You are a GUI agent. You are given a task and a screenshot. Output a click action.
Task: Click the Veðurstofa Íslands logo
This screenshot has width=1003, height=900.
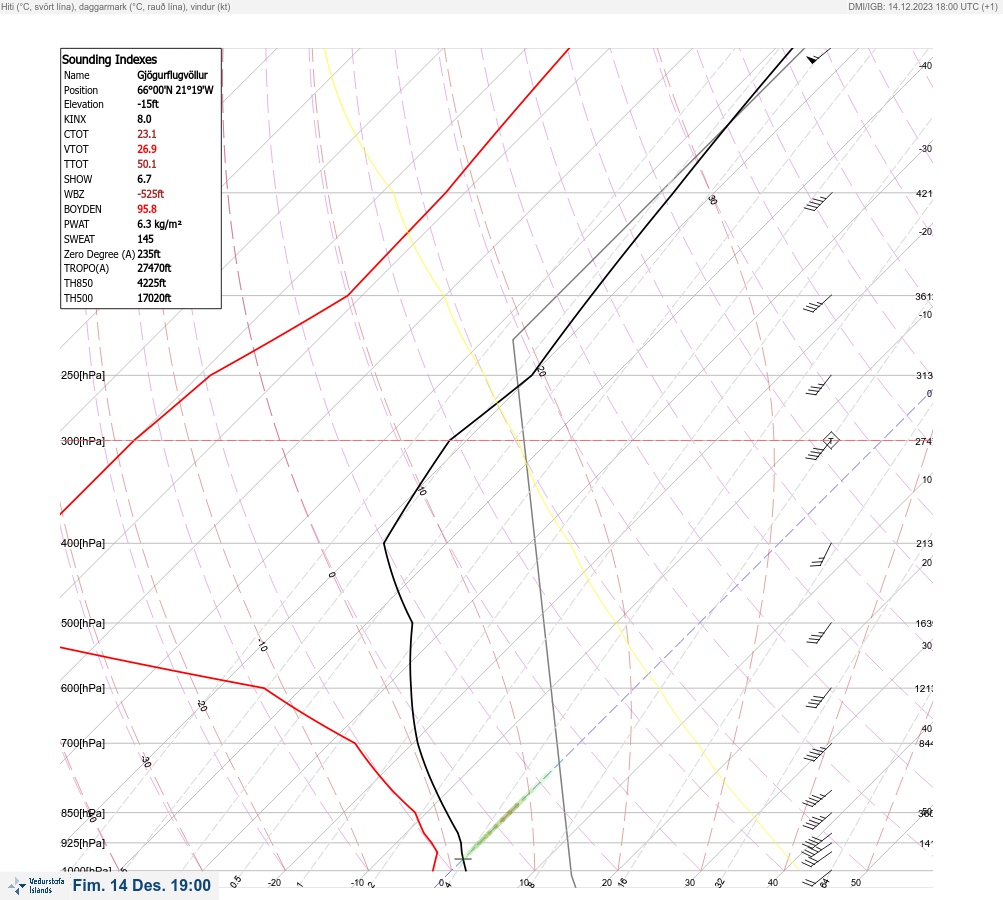36,886
